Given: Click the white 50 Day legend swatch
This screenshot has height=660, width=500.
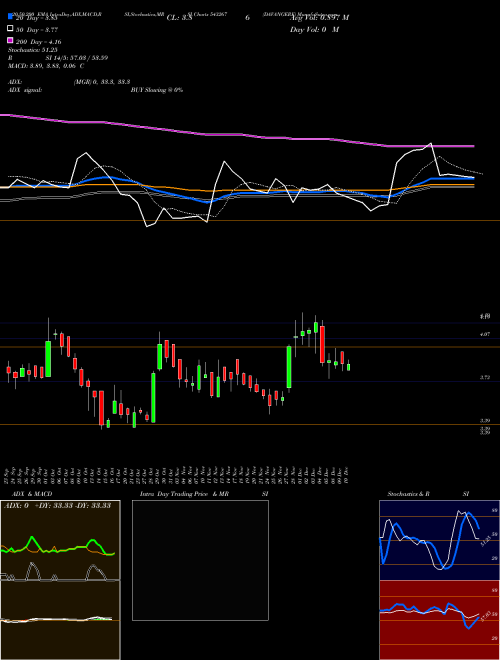Looking at the screenshot, I should [x=11, y=29].
